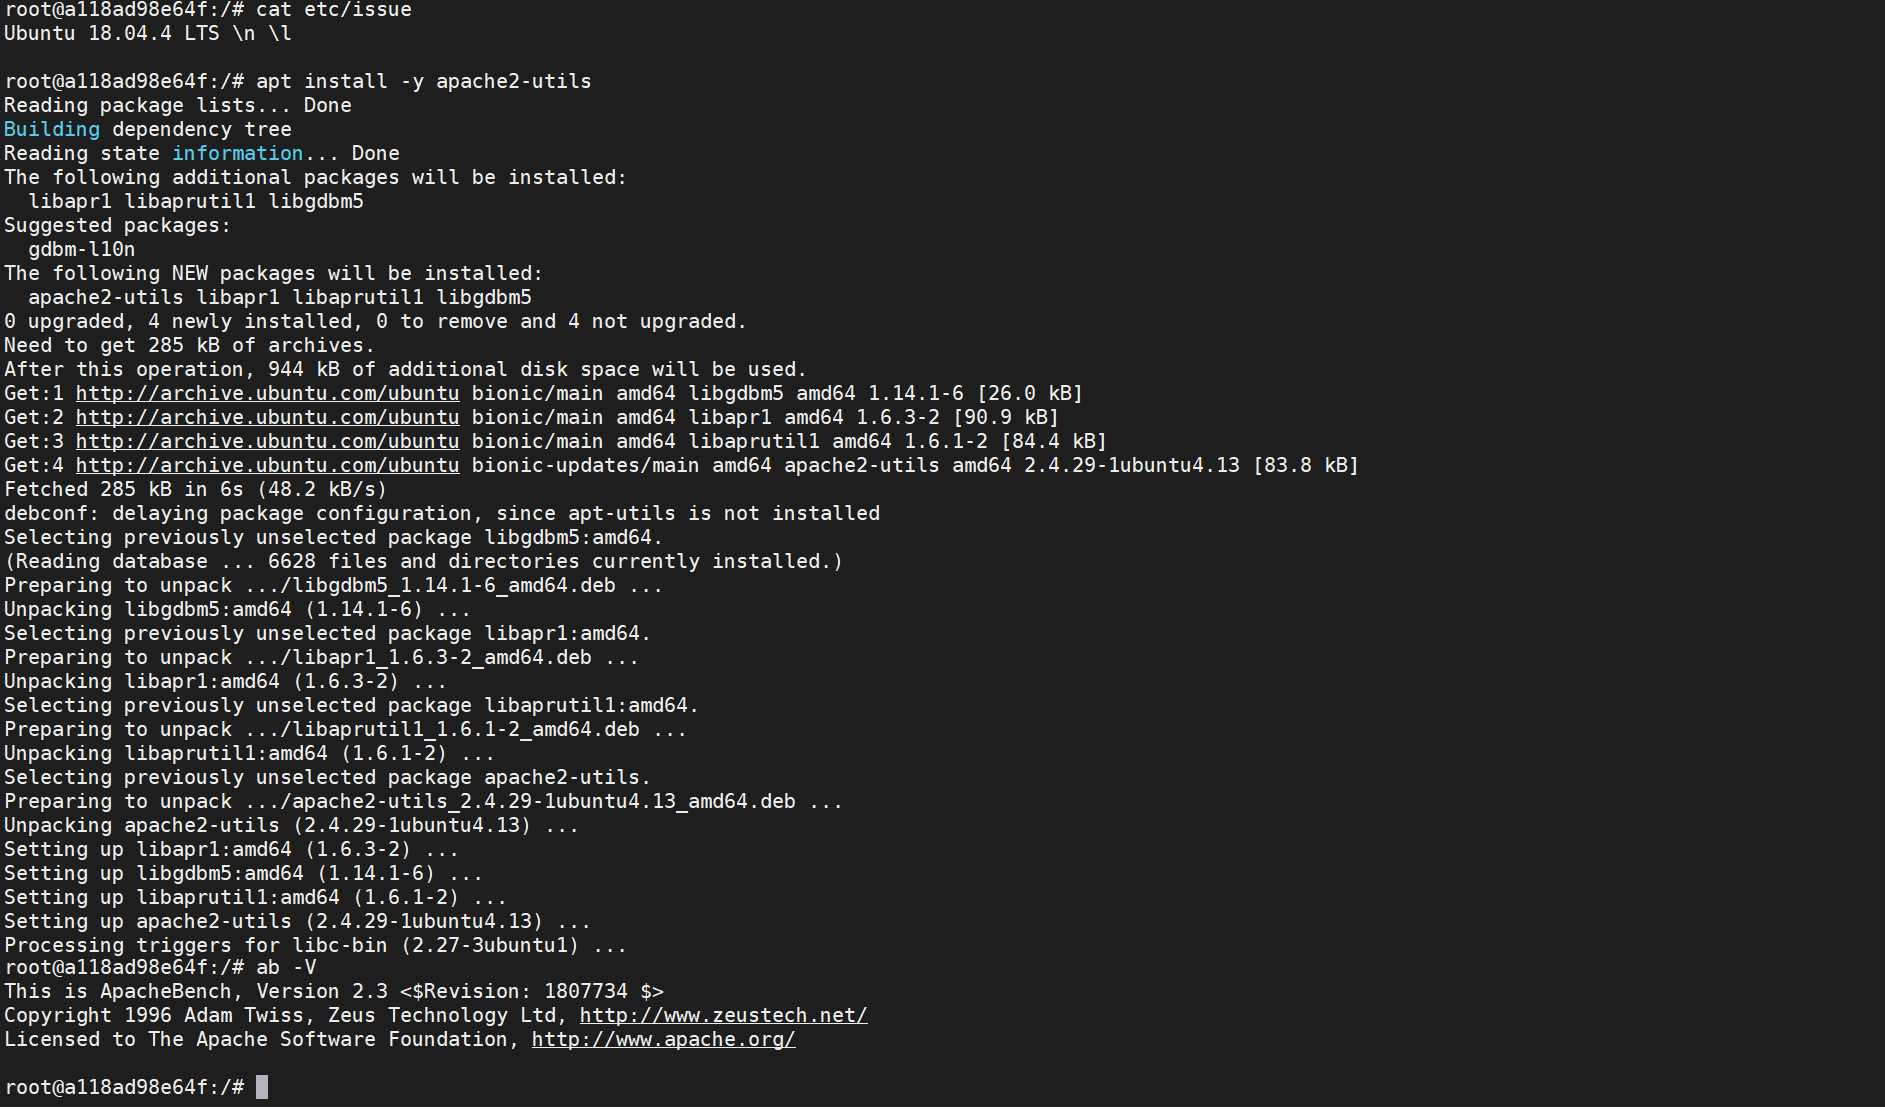Click the "Fetched 285 kB in 6s" line
This screenshot has height=1109, width=1885.
[195, 490]
